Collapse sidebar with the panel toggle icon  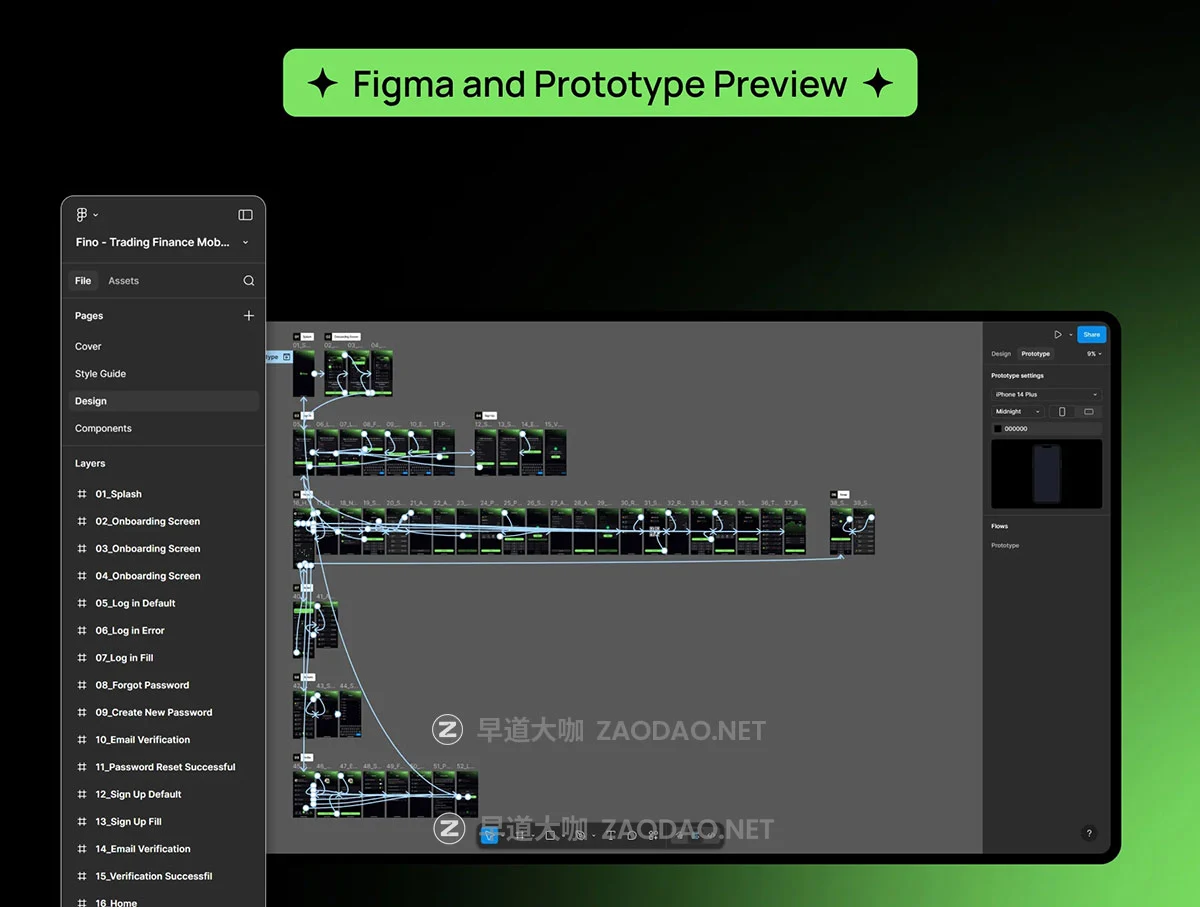[245, 215]
